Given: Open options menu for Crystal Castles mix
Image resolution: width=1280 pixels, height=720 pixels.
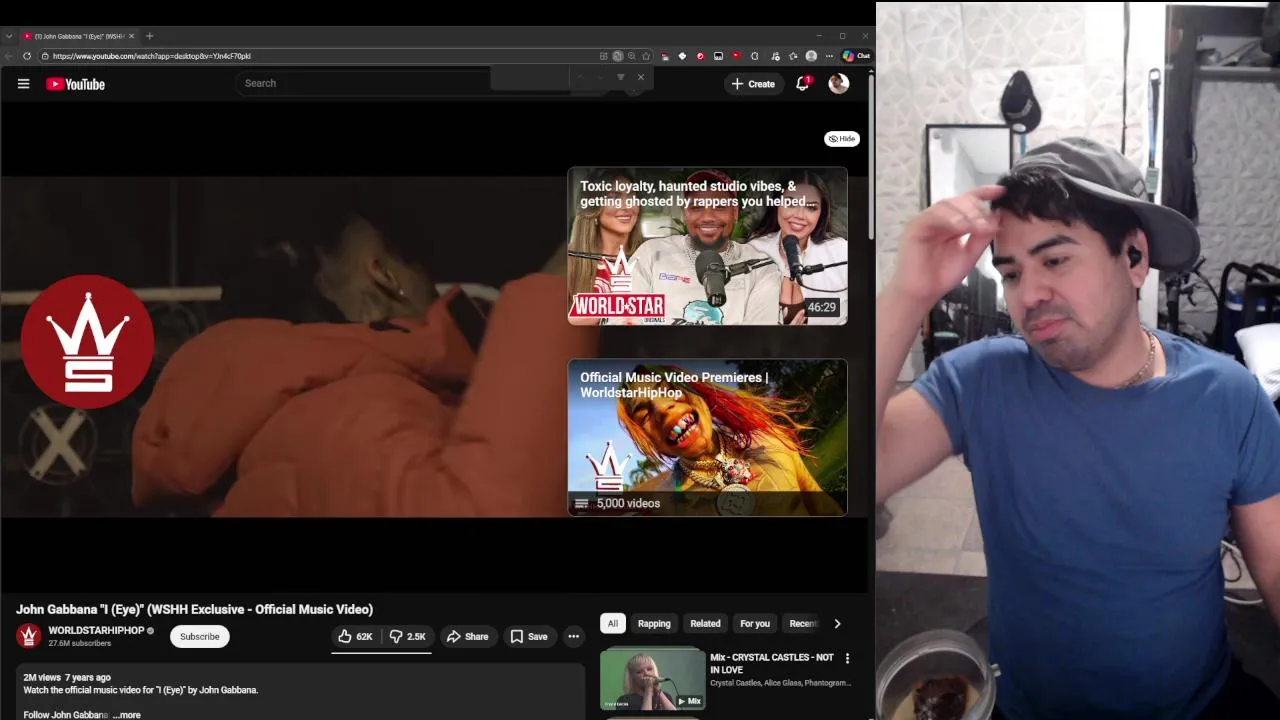Looking at the screenshot, I should (x=847, y=658).
